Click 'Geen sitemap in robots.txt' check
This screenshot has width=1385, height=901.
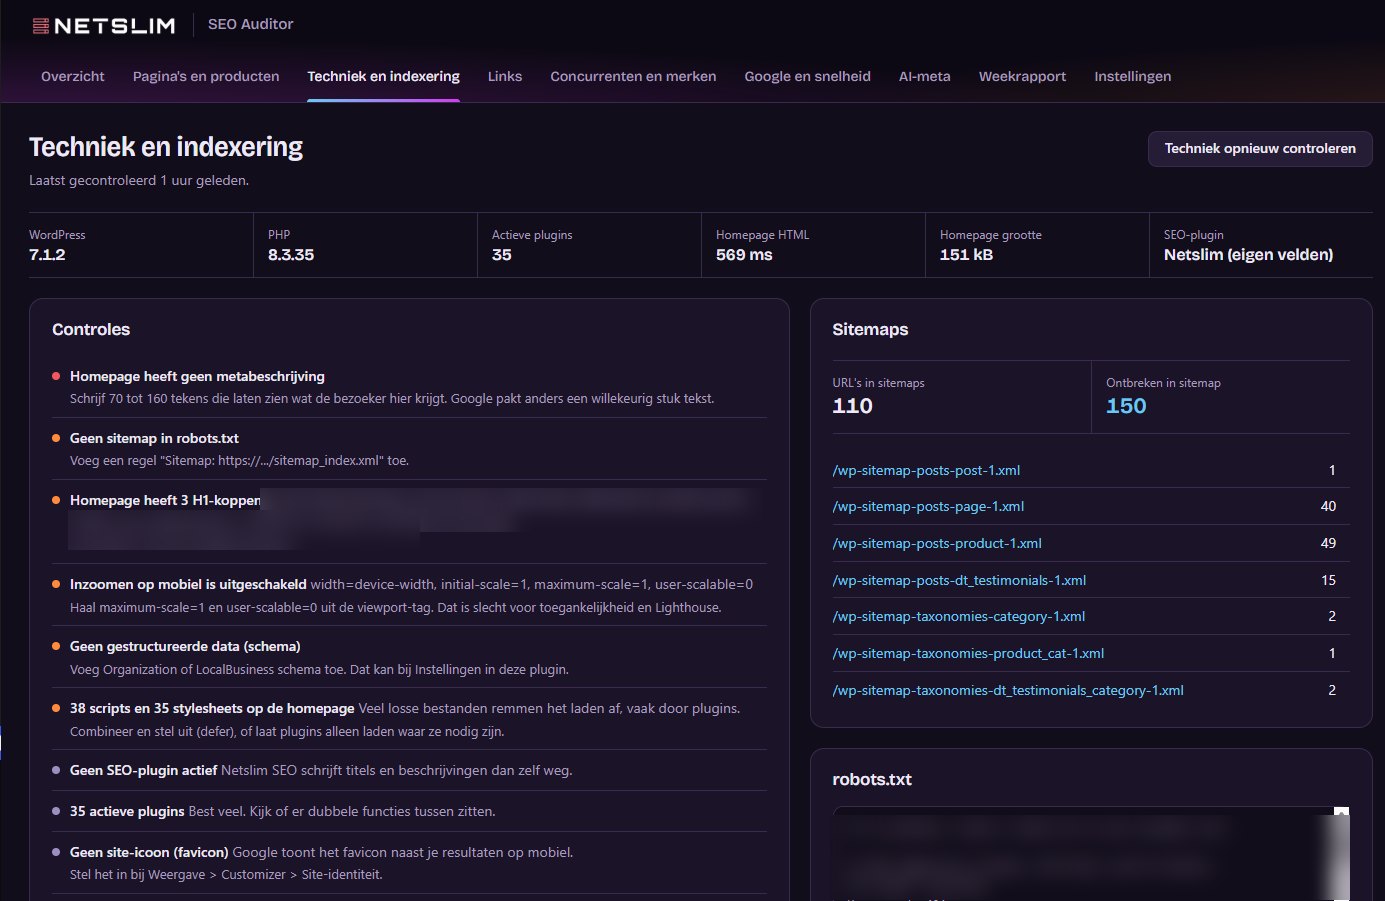pyautogui.click(x=154, y=438)
